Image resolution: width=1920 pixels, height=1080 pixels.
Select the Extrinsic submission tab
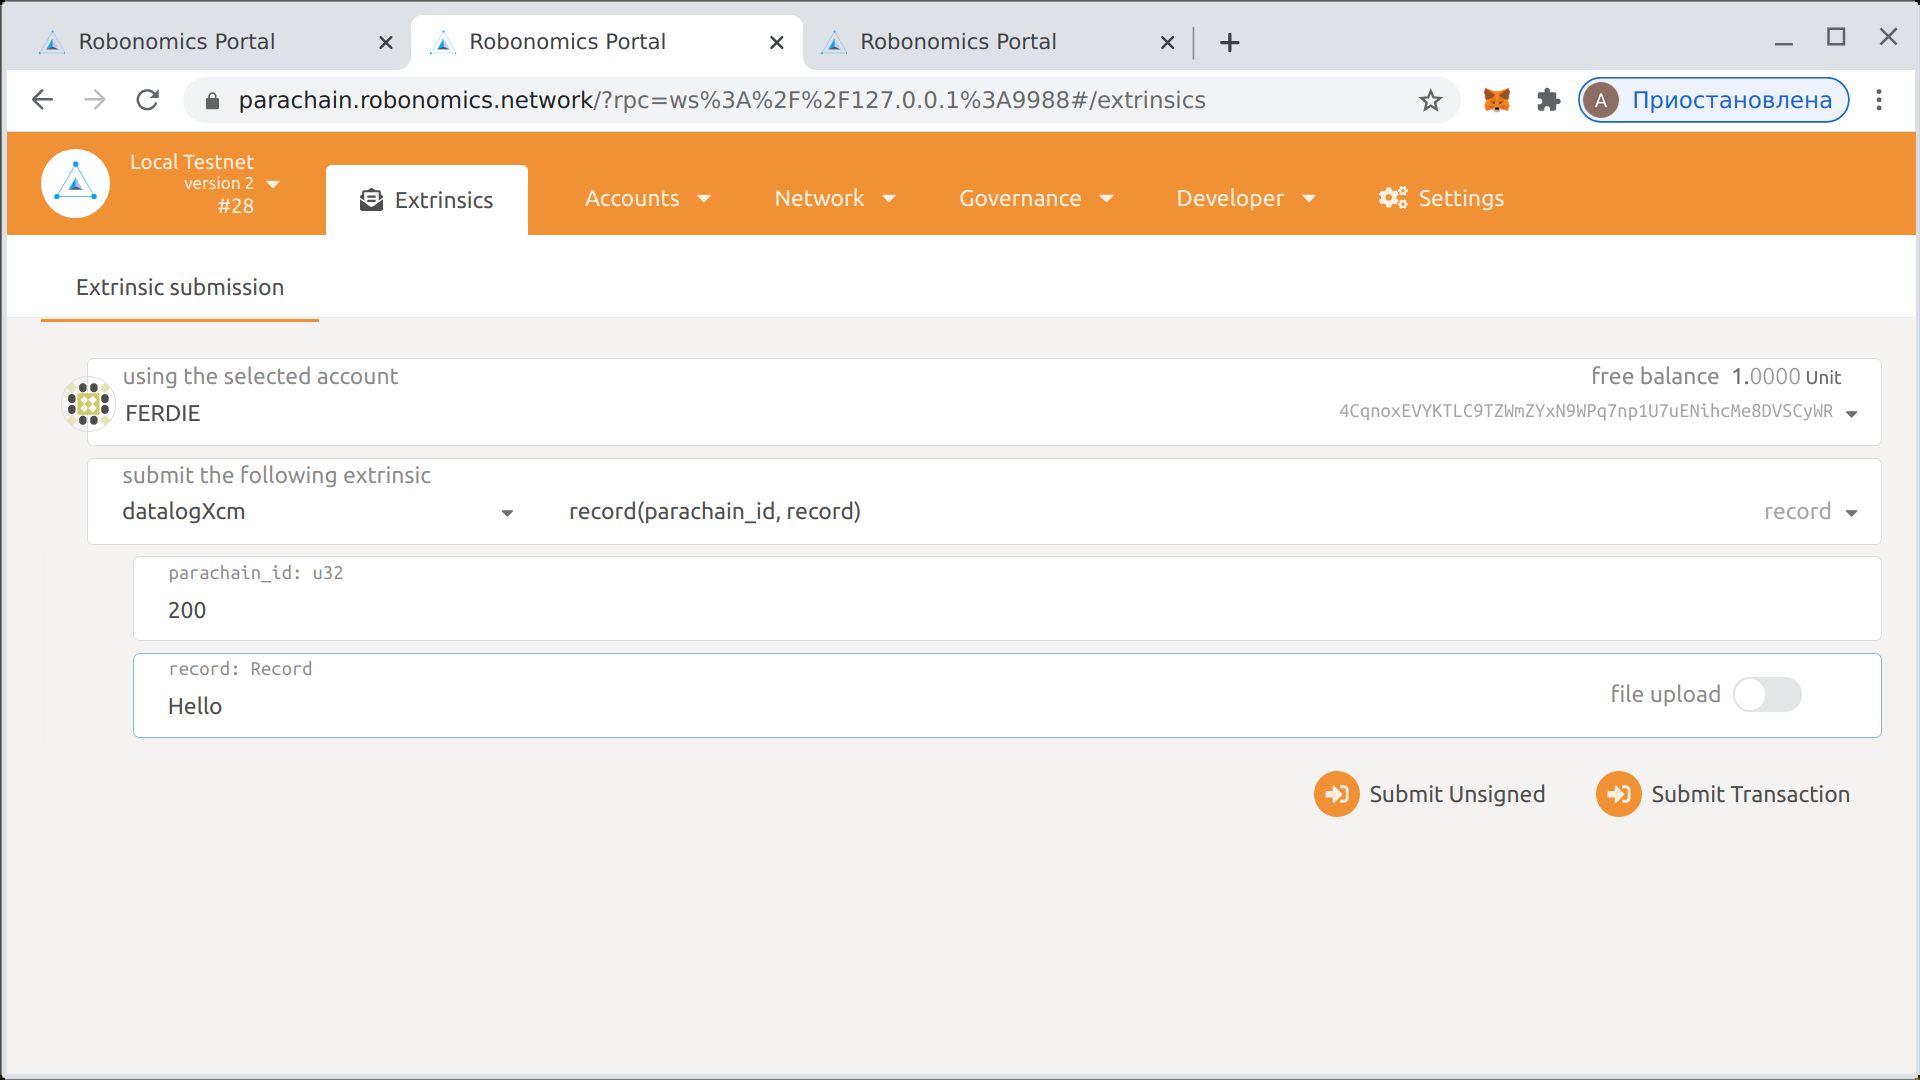click(180, 288)
